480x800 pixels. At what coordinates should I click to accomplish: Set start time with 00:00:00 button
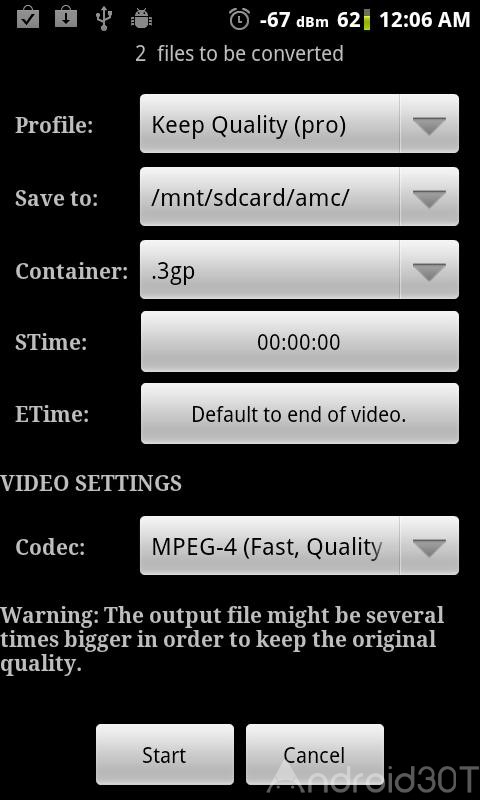(299, 341)
